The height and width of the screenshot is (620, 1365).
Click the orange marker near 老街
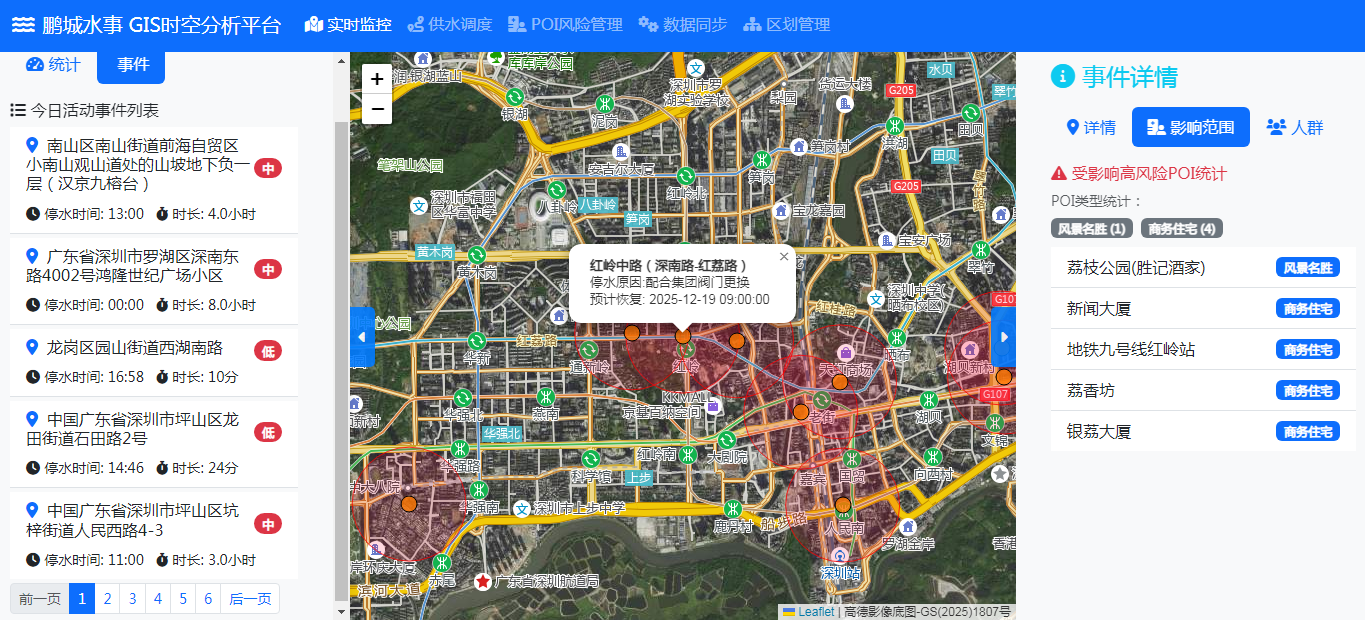[x=800, y=411]
